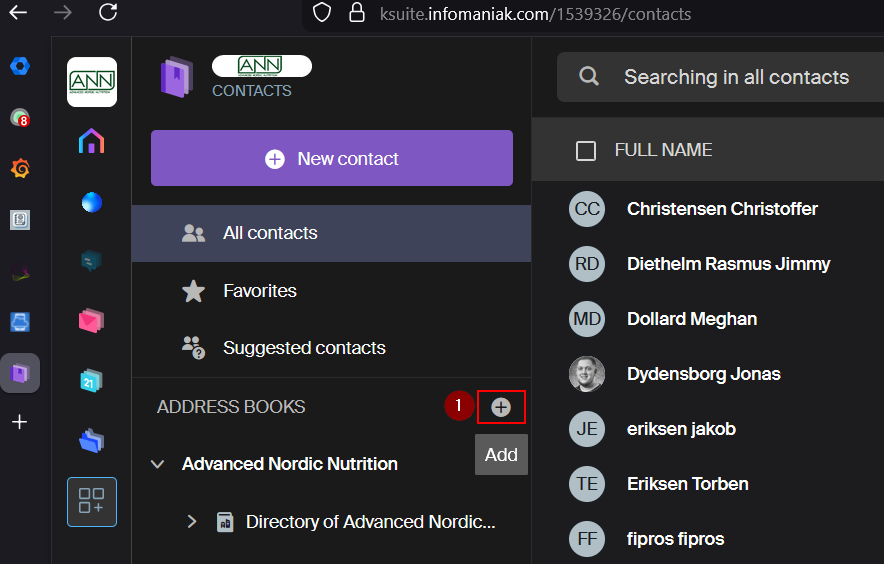Open the Calendar app icon showing 21
This screenshot has width=884, height=564.
pos(91,380)
